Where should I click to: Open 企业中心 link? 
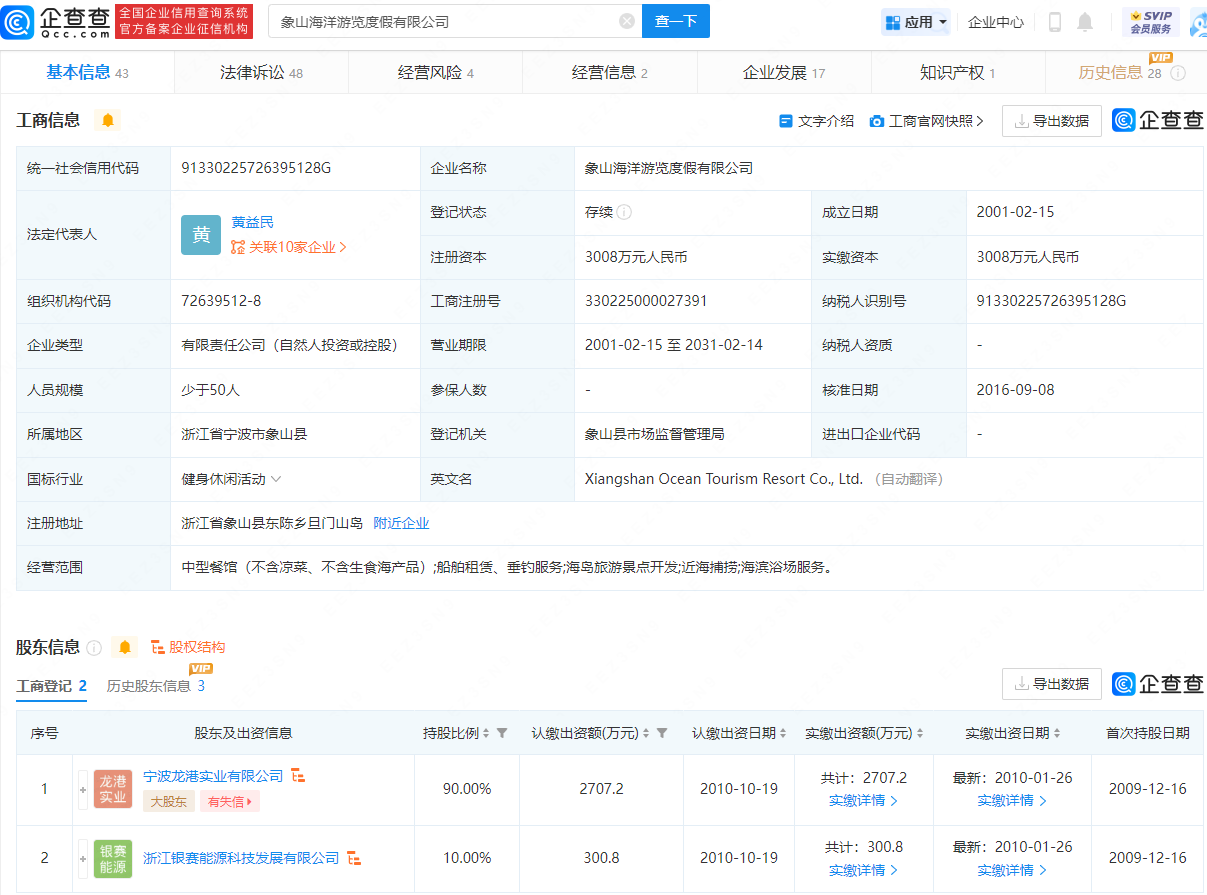point(996,22)
